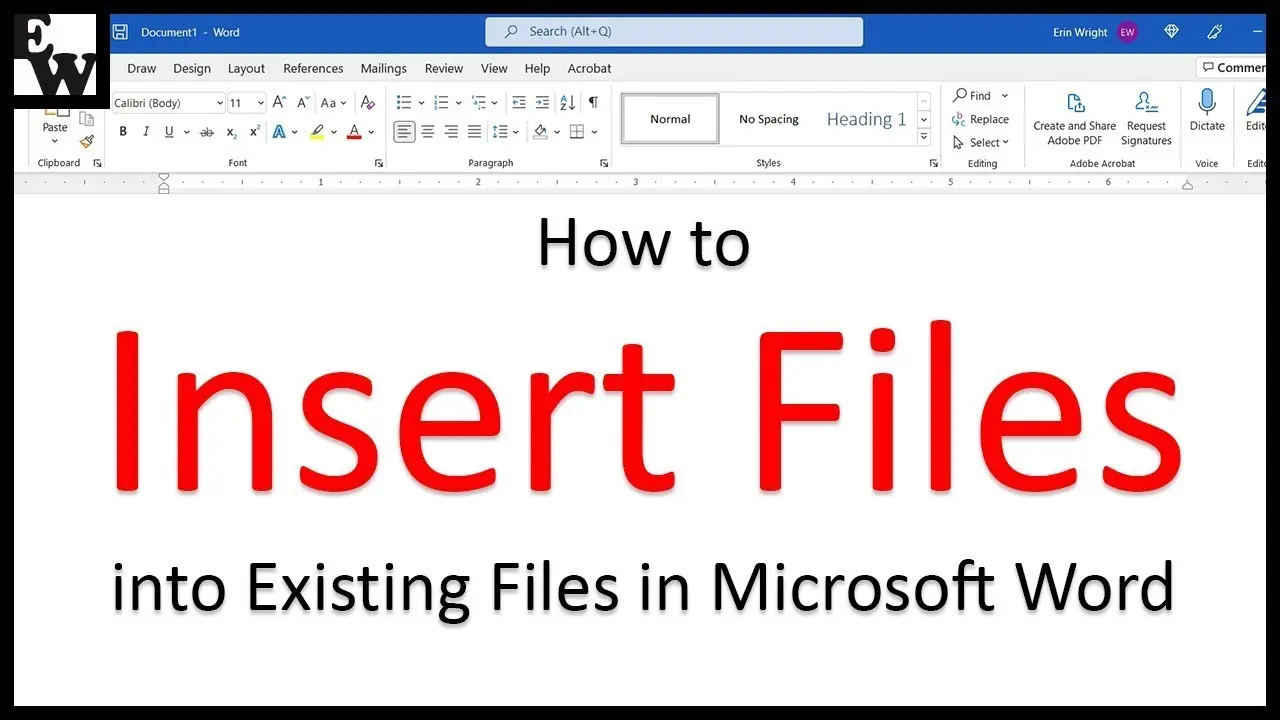Screen dimensions: 1280x720
Task: Apply the Text Effects outlined A icon
Action: pyautogui.click(x=279, y=132)
